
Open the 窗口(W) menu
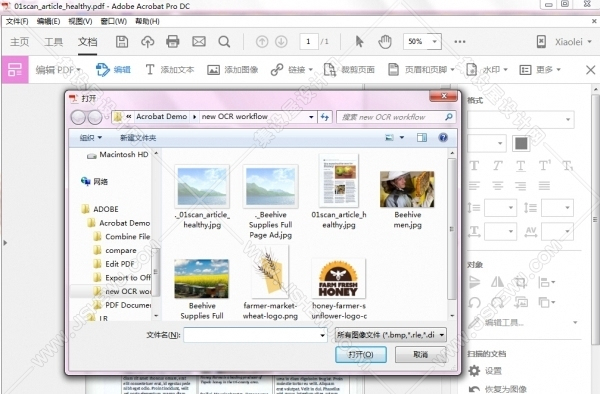pyautogui.click(x=114, y=21)
